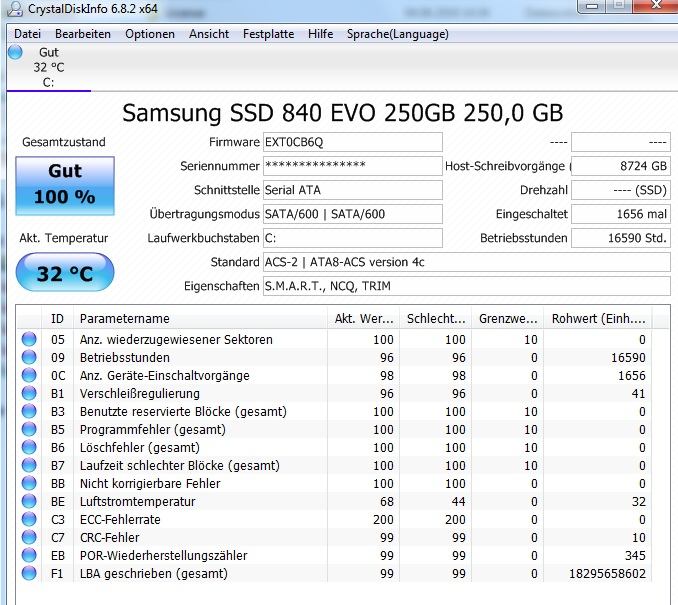Screen dimensions: 678x605
Task: Click the Gut 100 % health status button
Action: click(x=65, y=186)
